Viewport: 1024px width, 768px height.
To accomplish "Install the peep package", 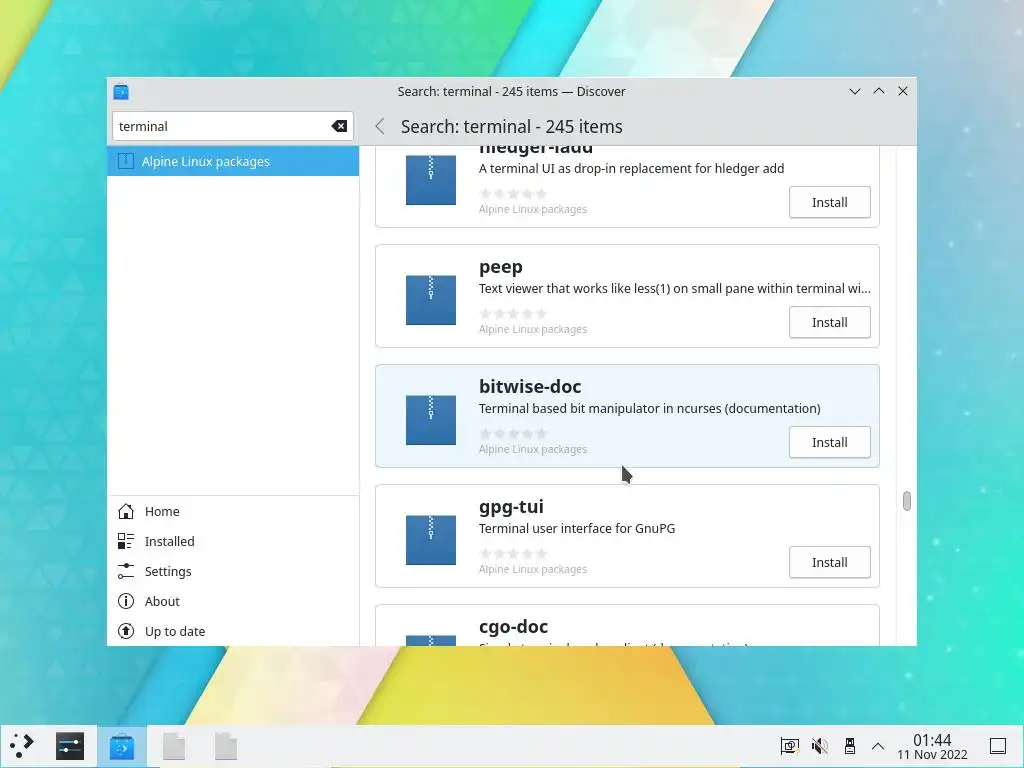I will click(829, 322).
